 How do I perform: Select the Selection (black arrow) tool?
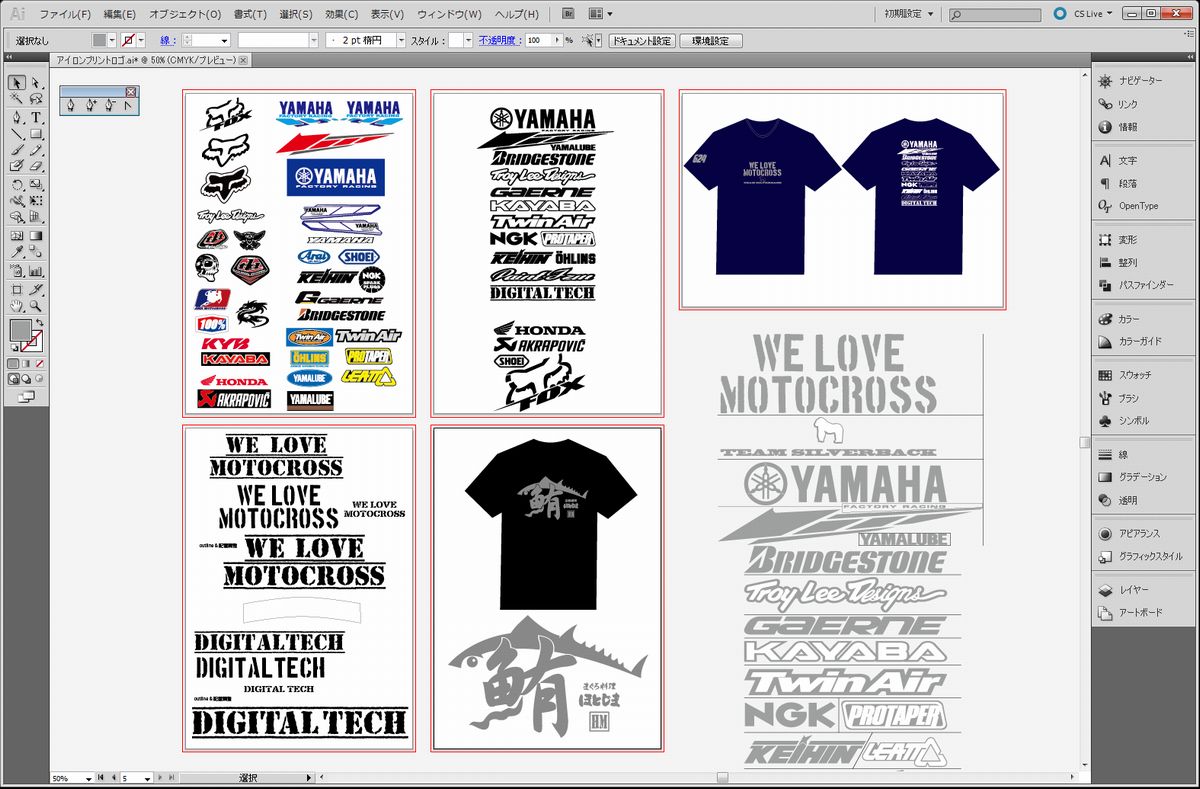coord(17,81)
